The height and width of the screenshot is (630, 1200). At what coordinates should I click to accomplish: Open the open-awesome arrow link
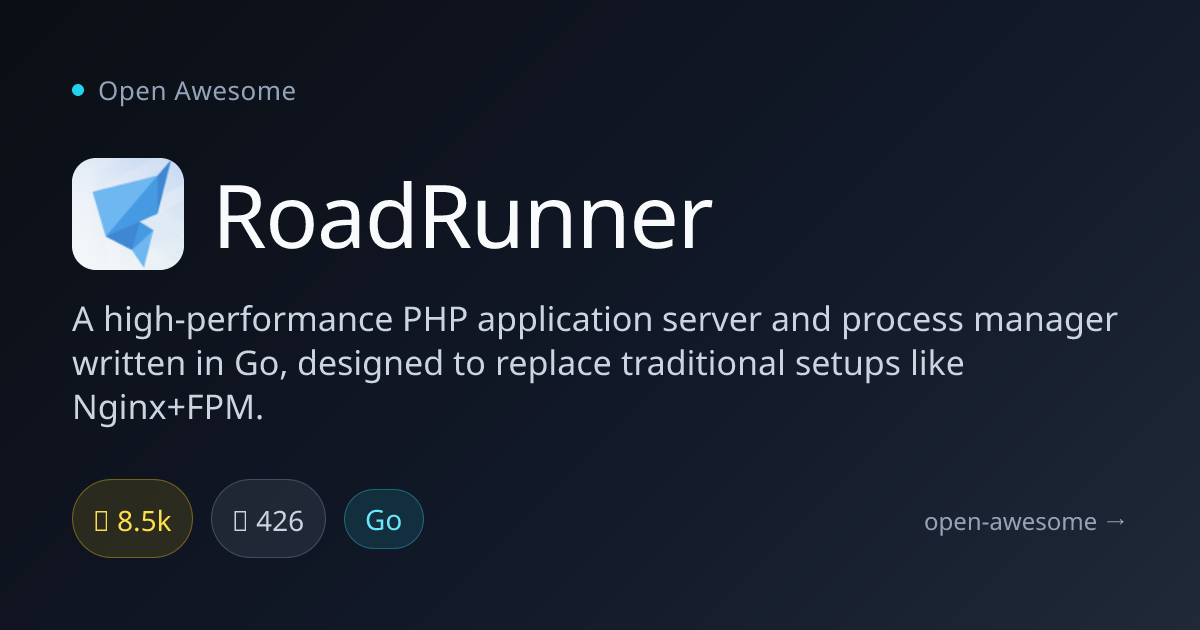[1026, 521]
